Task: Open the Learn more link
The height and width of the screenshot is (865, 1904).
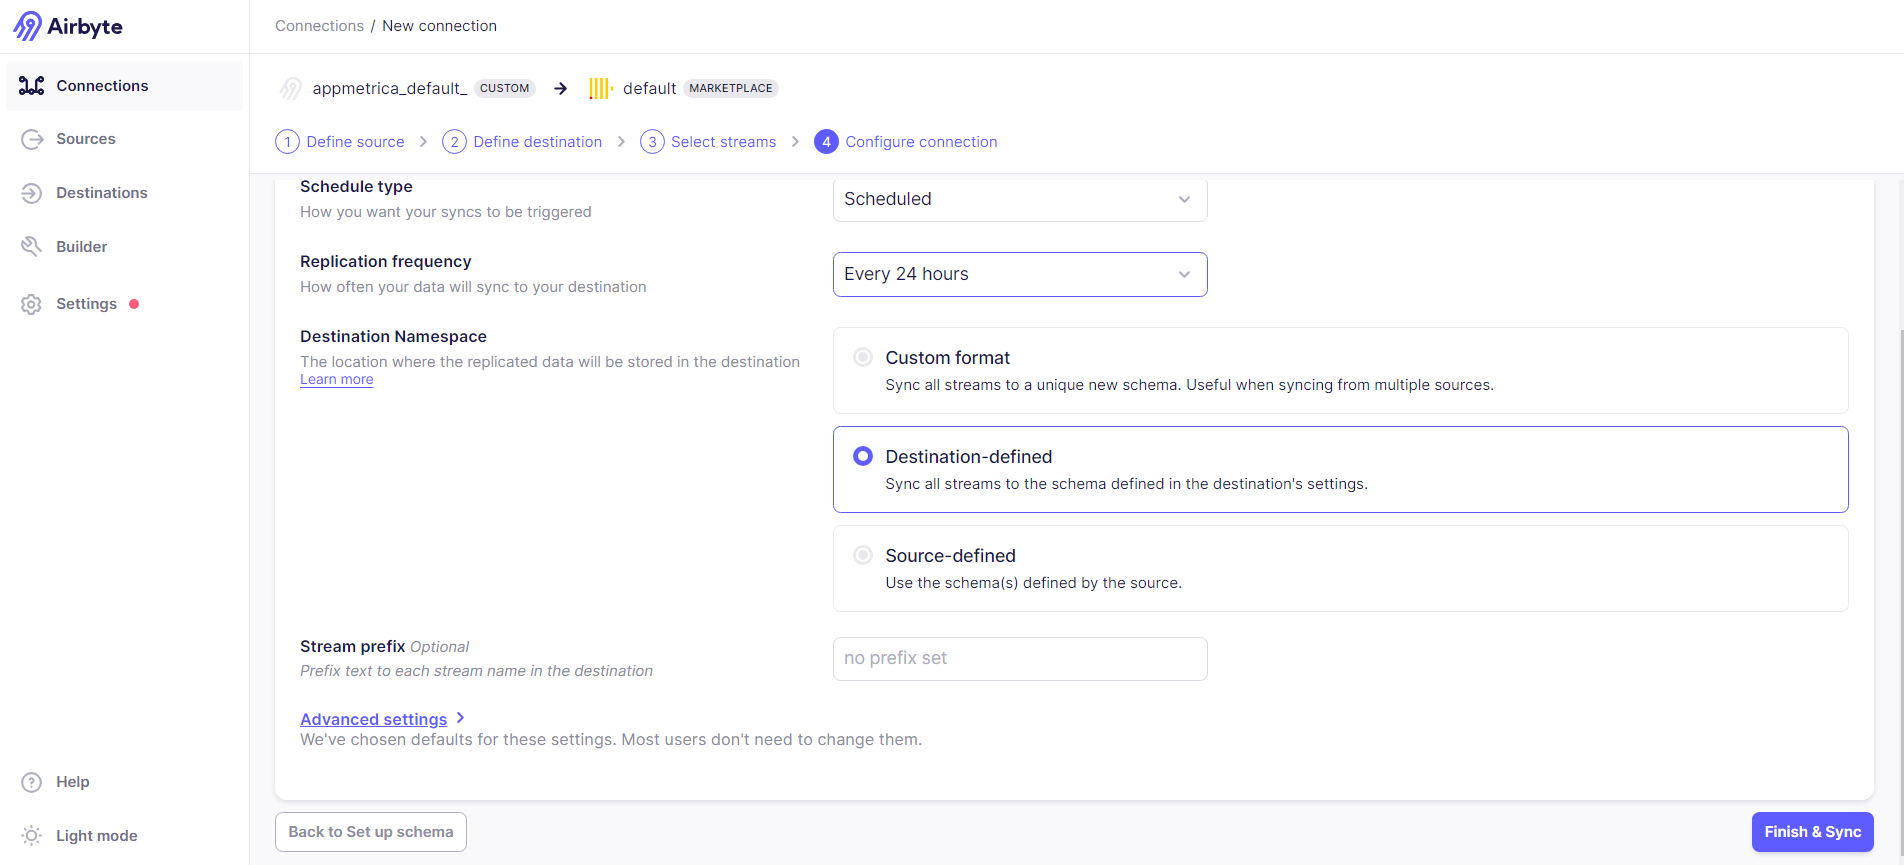Action: tap(337, 380)
